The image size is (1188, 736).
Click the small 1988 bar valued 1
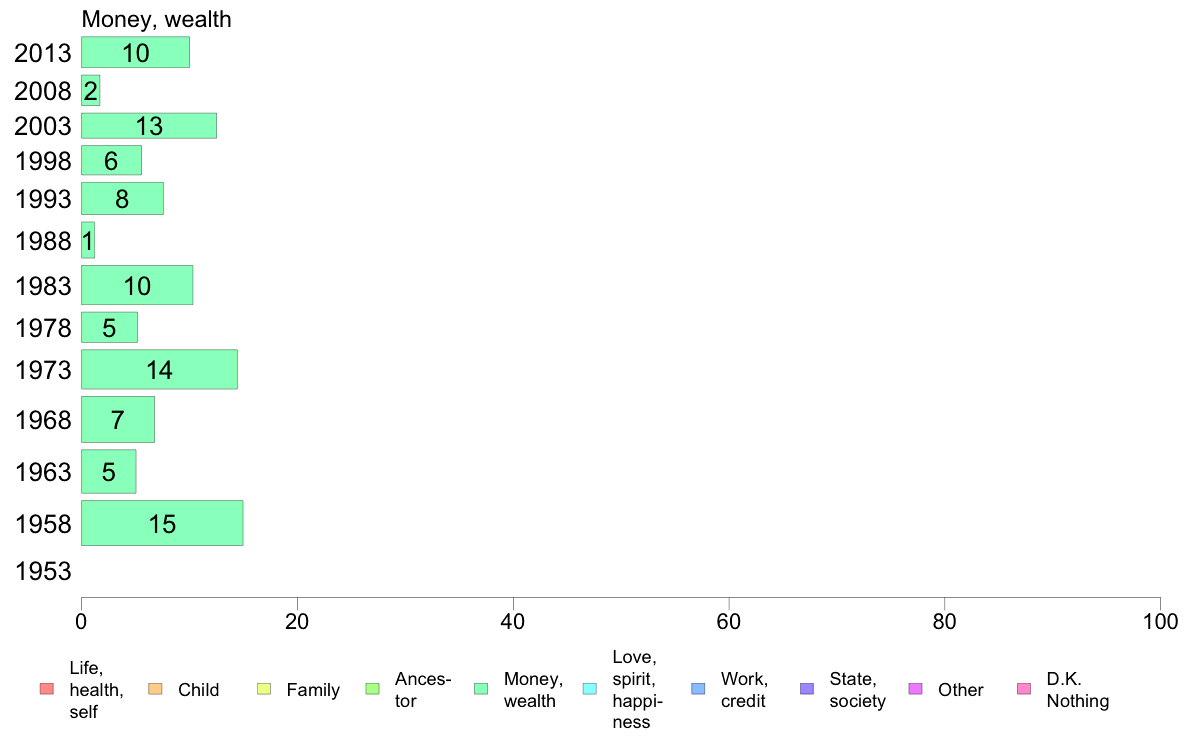click(x=88, y=240)
